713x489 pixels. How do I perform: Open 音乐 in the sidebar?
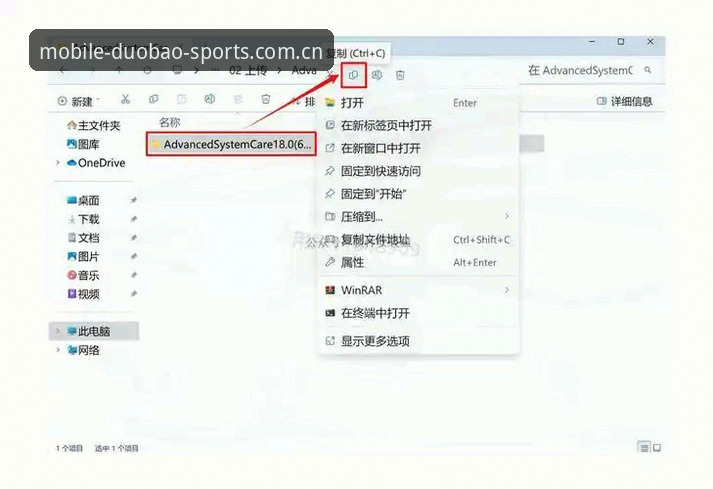(x=83, y=275)
